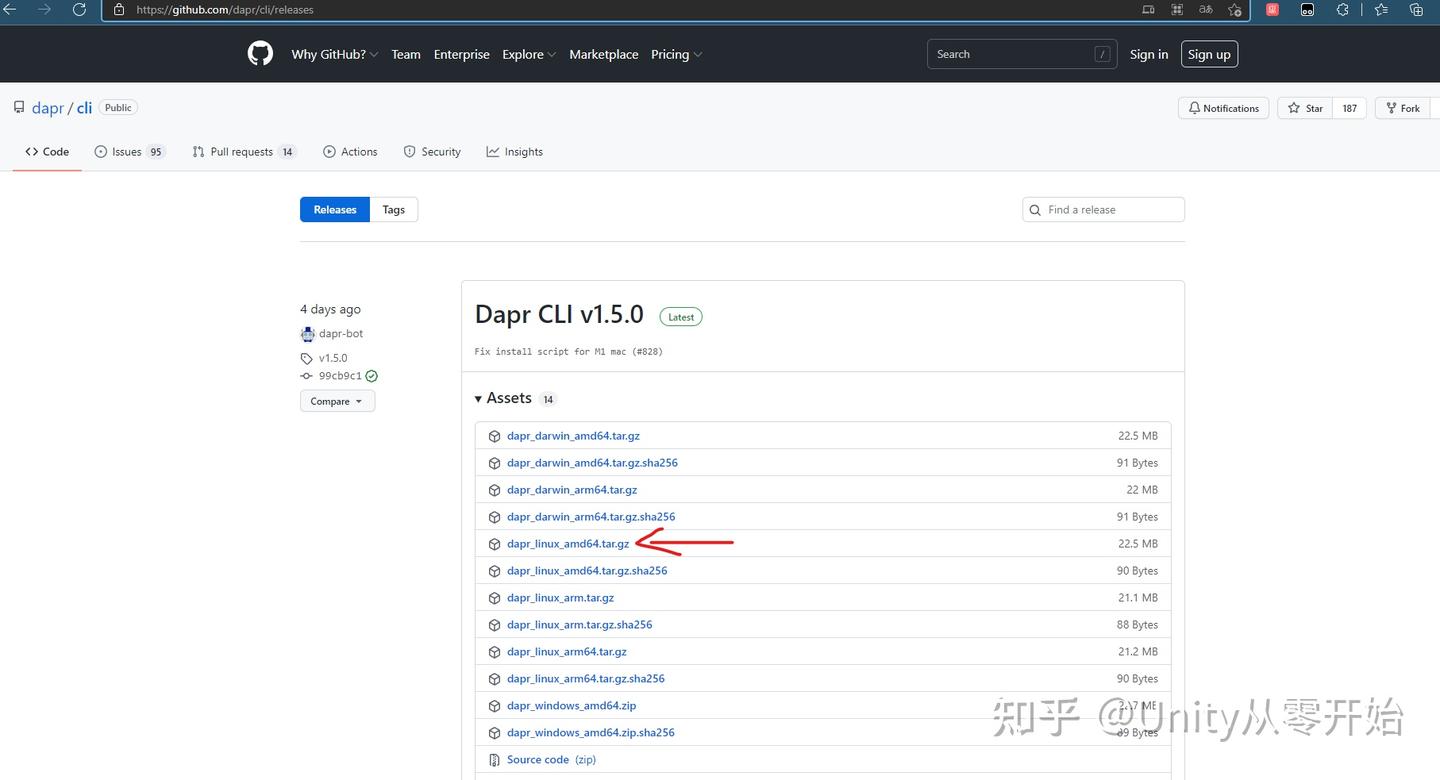Click the package icon beside dapr_darwin_arm64.tar.gz

494,490
